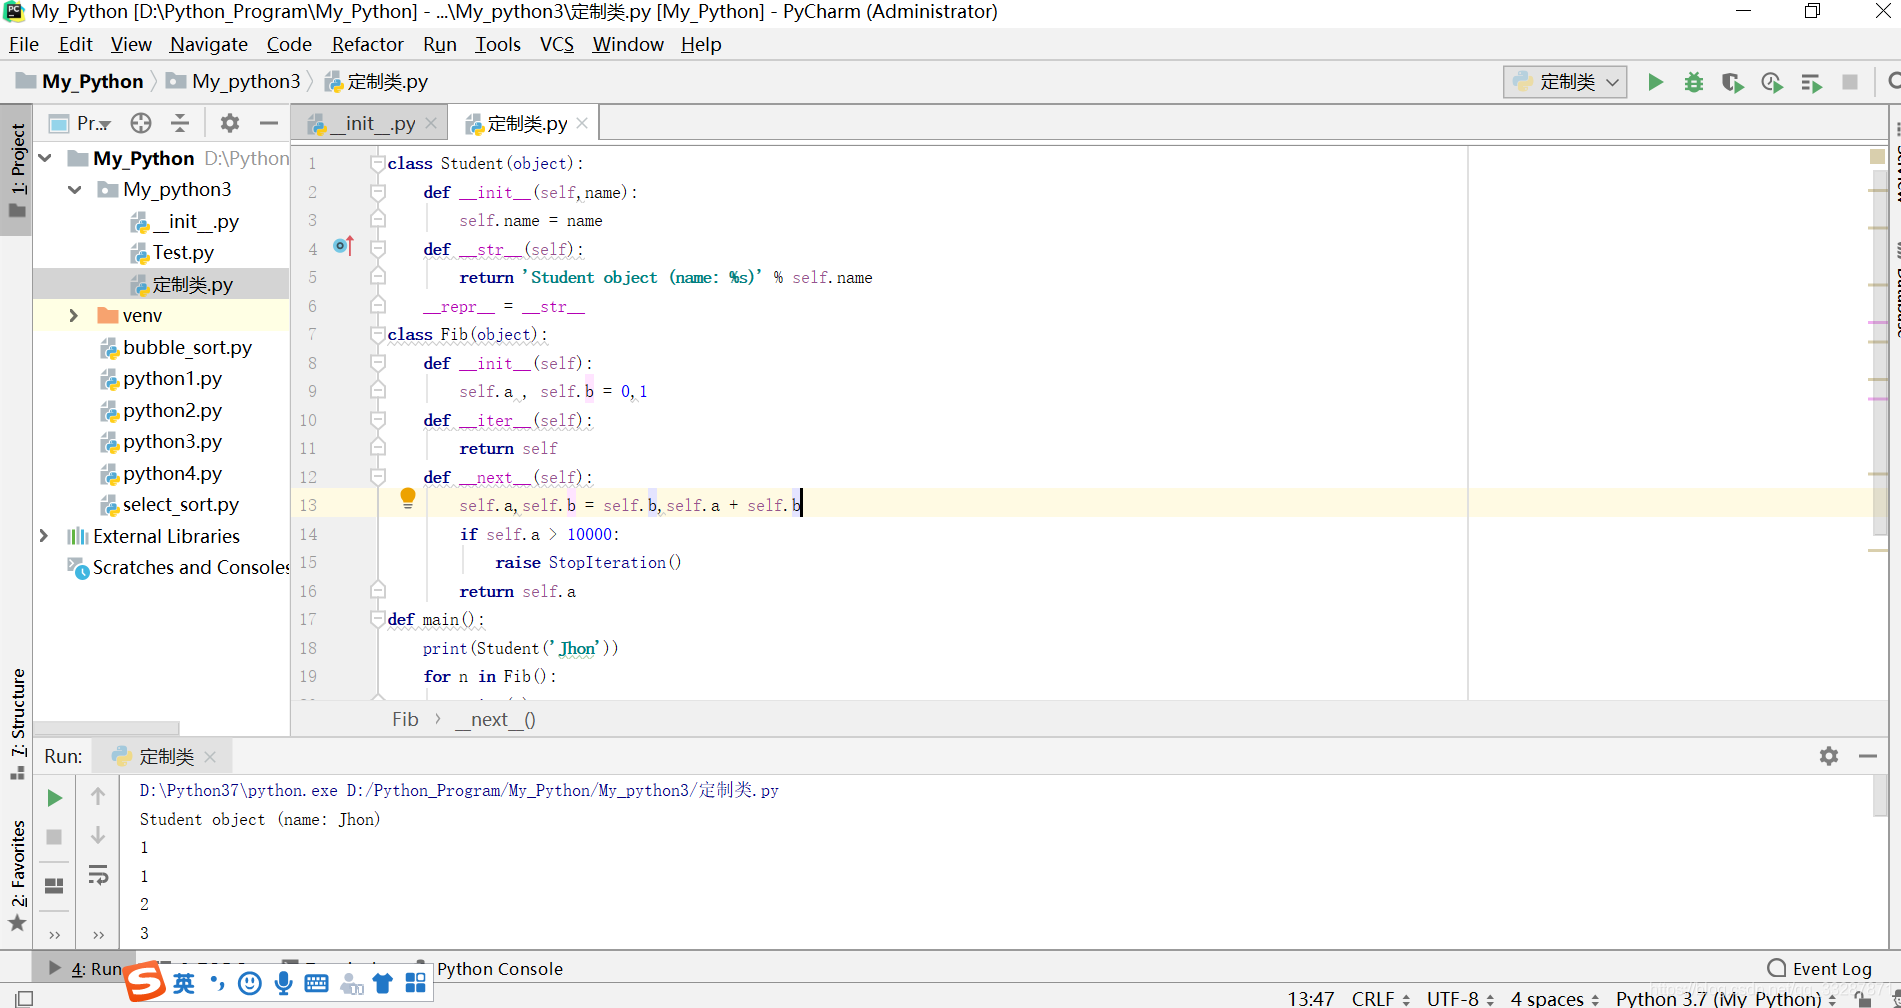The image size is (1901, 1008).
Task: Click the override gutter icon on line 4
Action: (343, 246)
